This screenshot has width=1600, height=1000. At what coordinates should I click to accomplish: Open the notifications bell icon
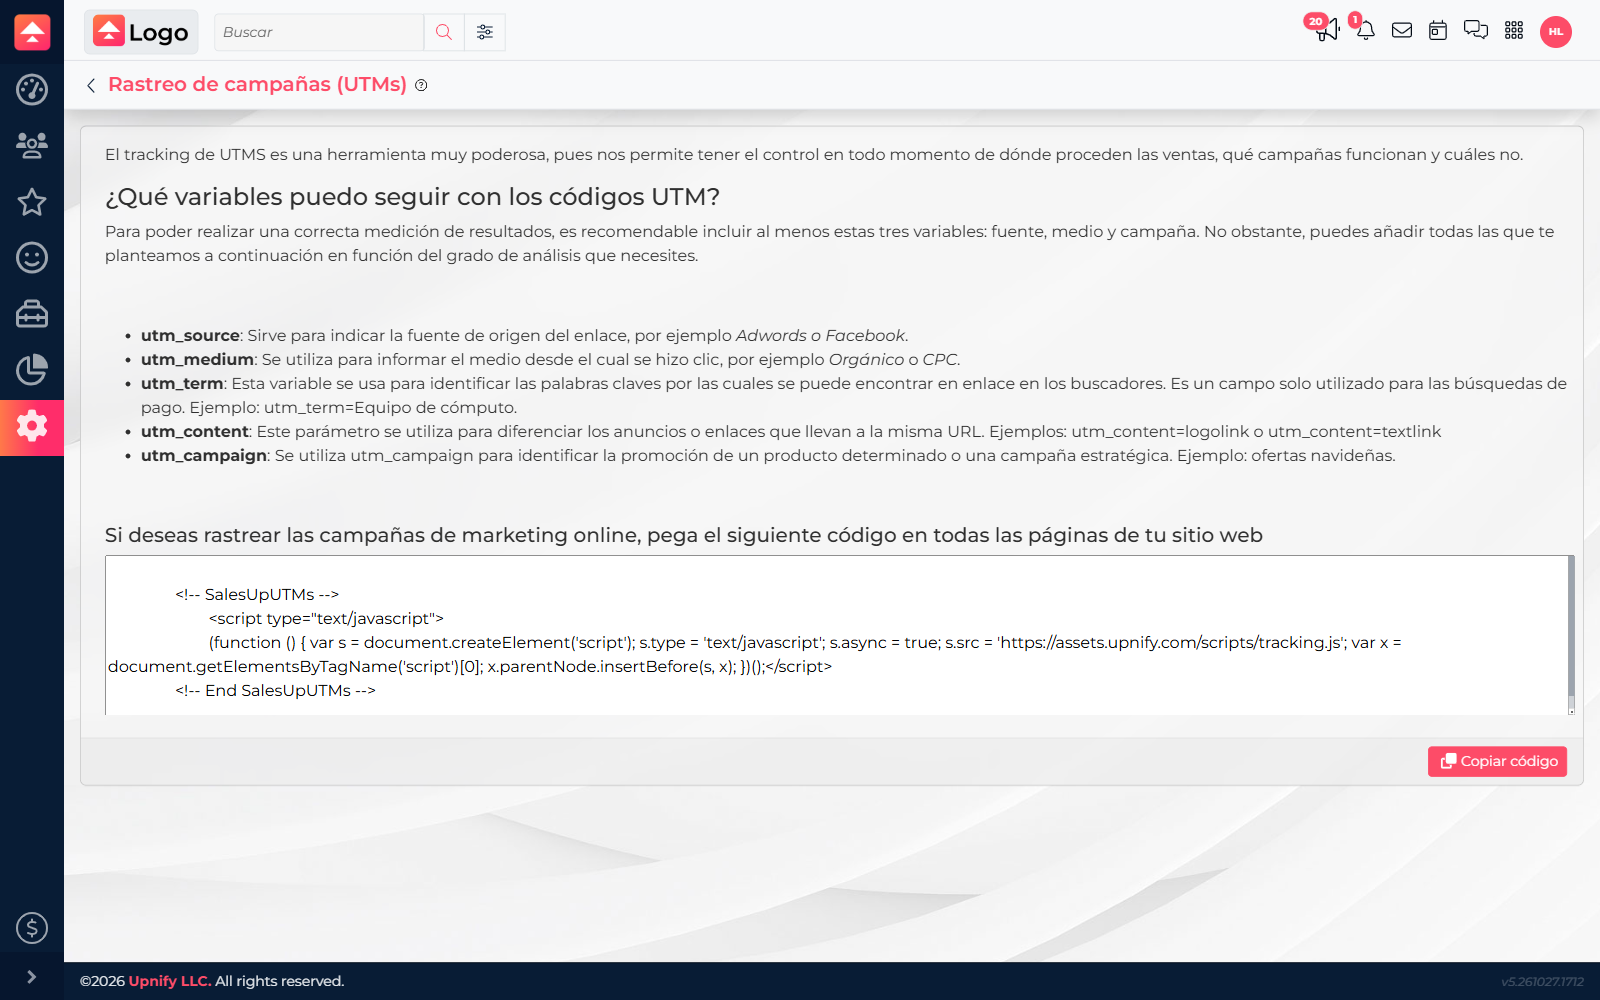click(1365, 30)
